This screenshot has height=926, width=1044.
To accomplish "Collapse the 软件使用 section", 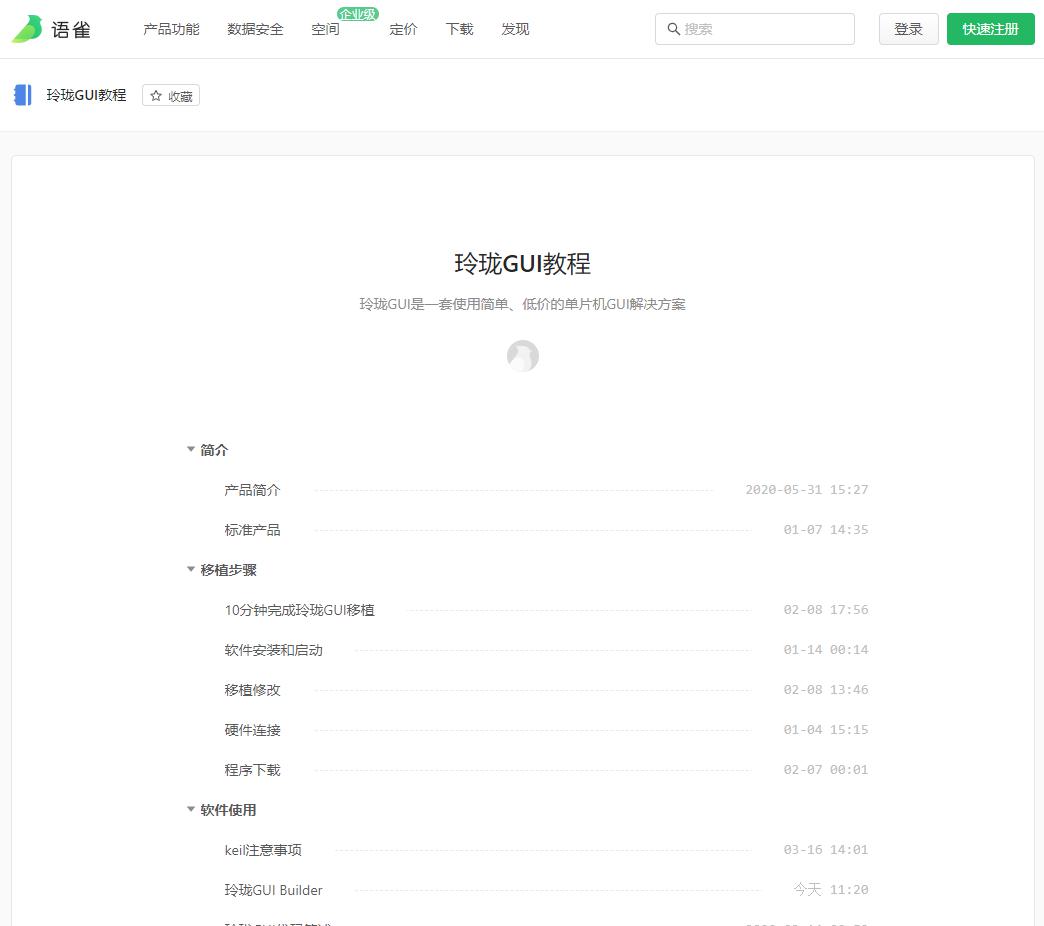I will coord(190,810).
